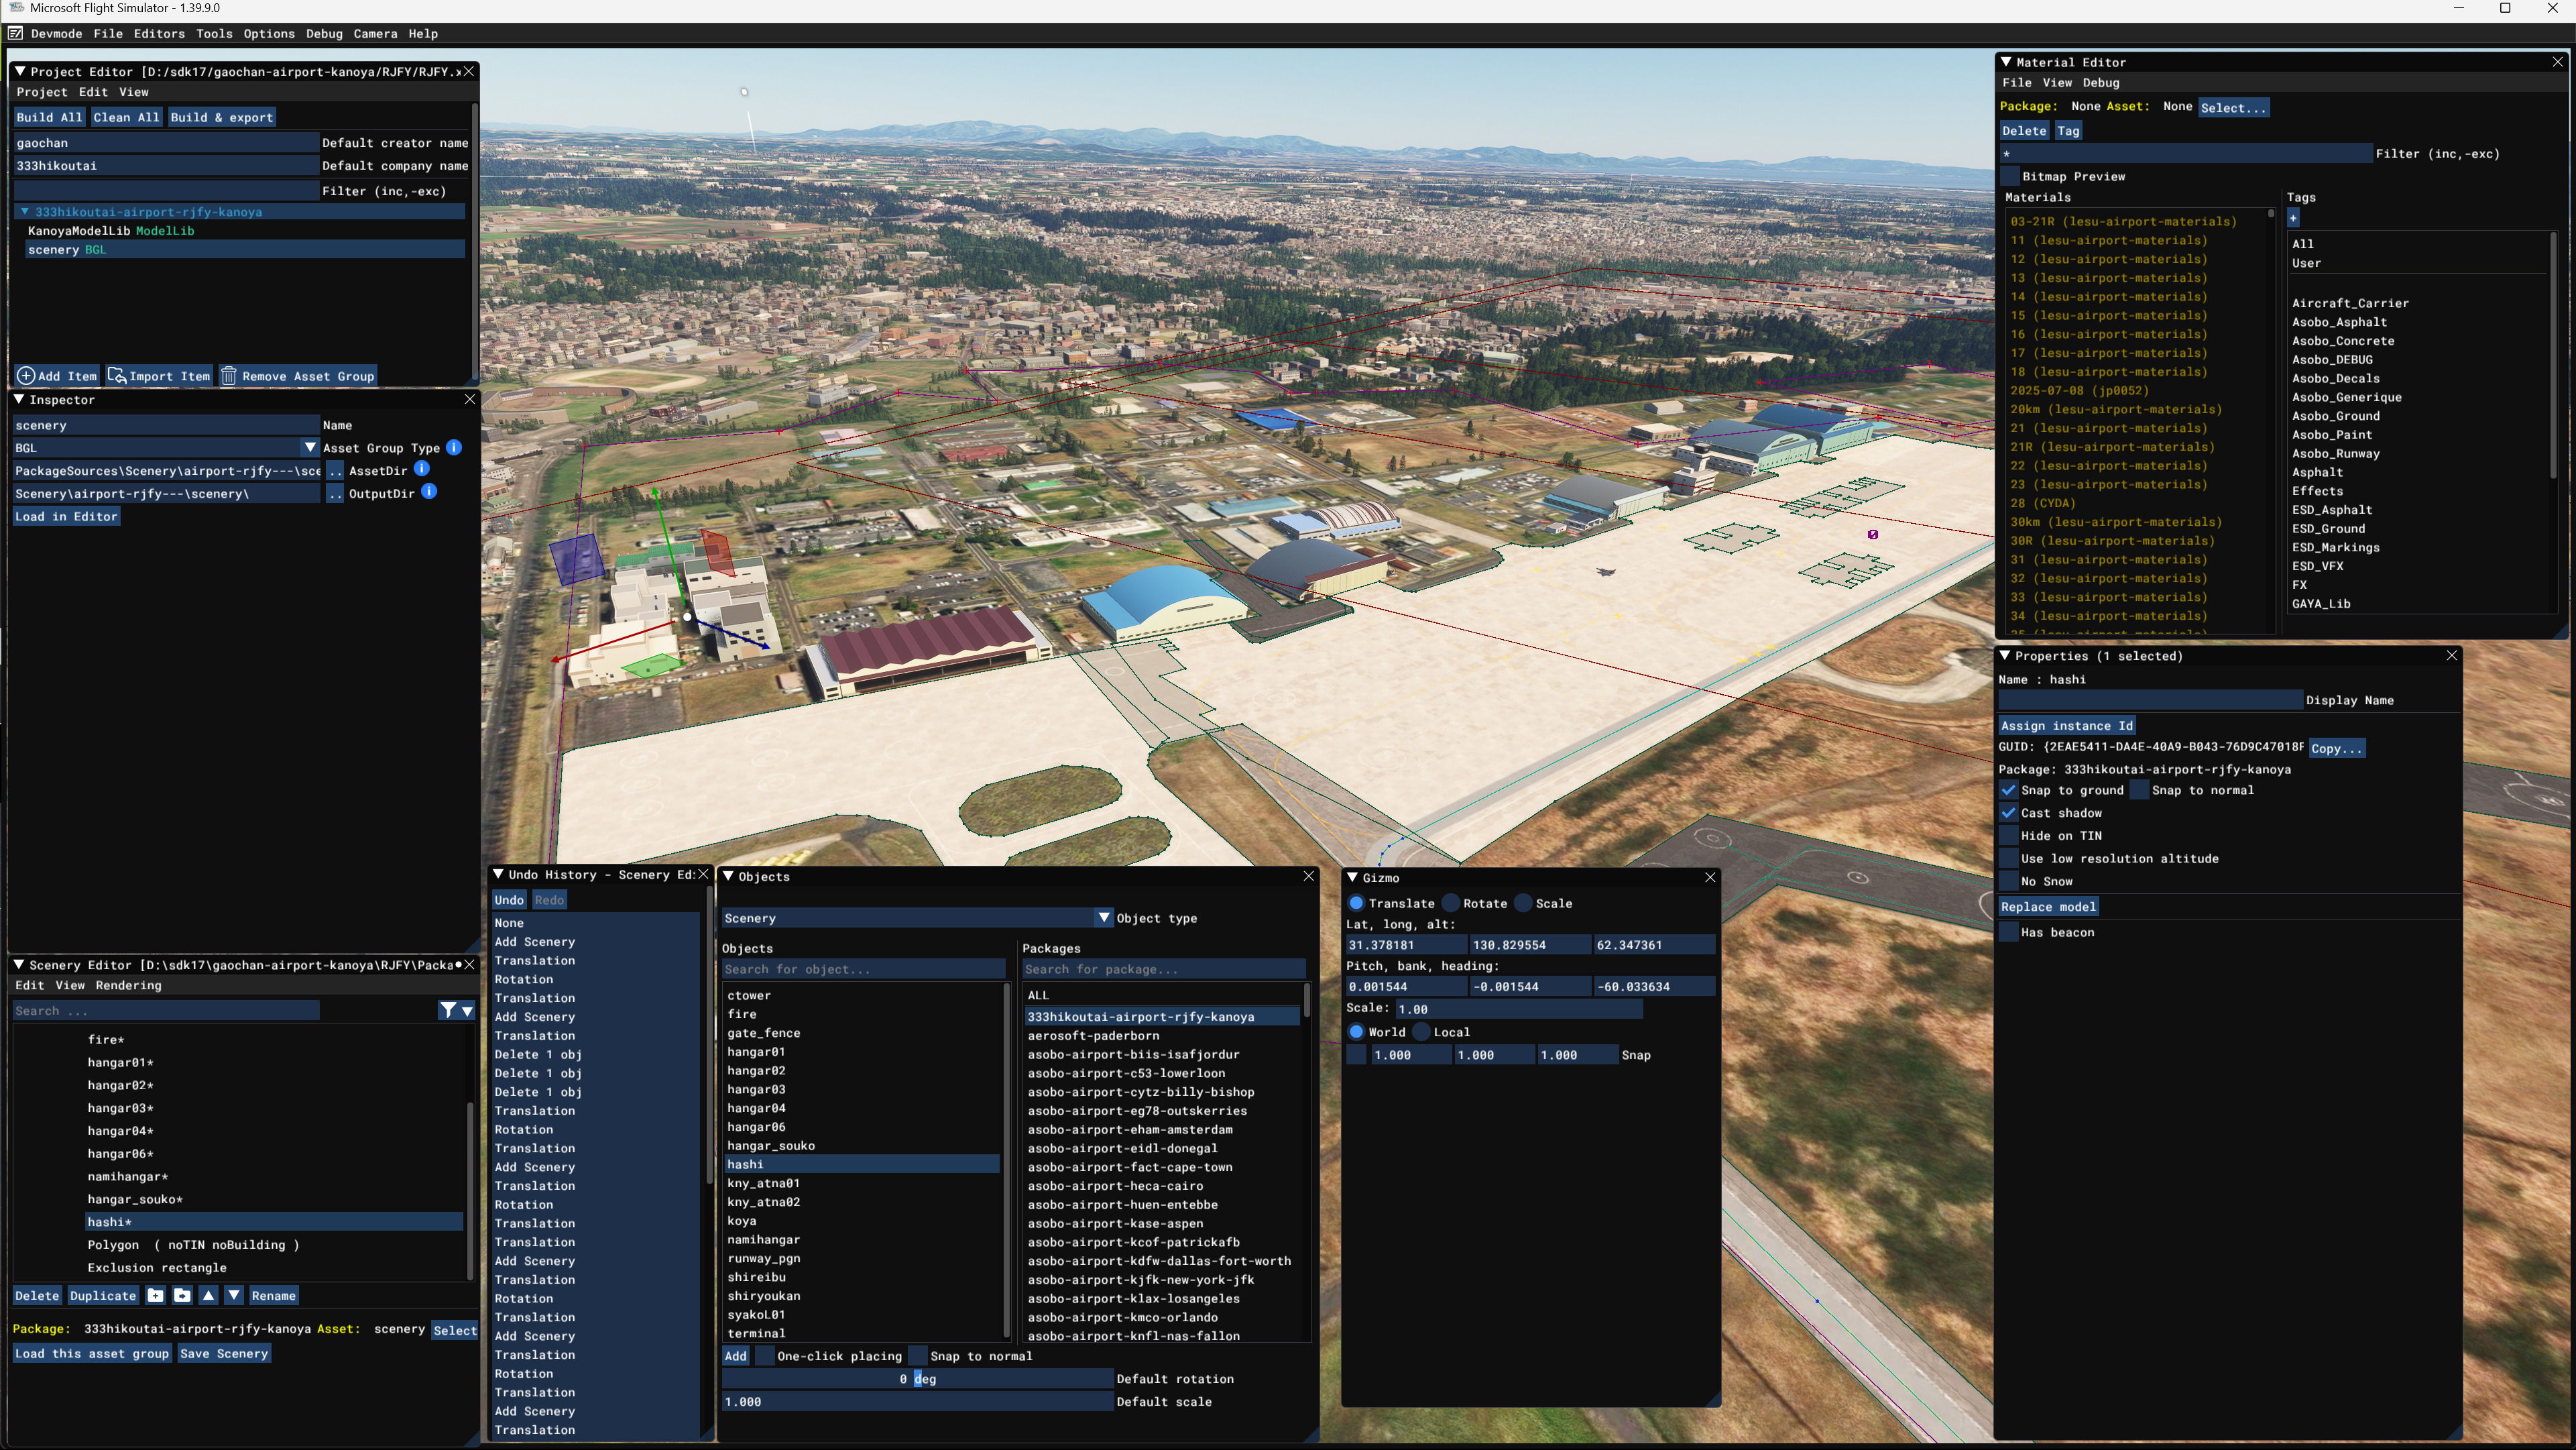Enable Use low resolution altitude
The image size is (2576, 1450).
click(x=2008, y=858)
